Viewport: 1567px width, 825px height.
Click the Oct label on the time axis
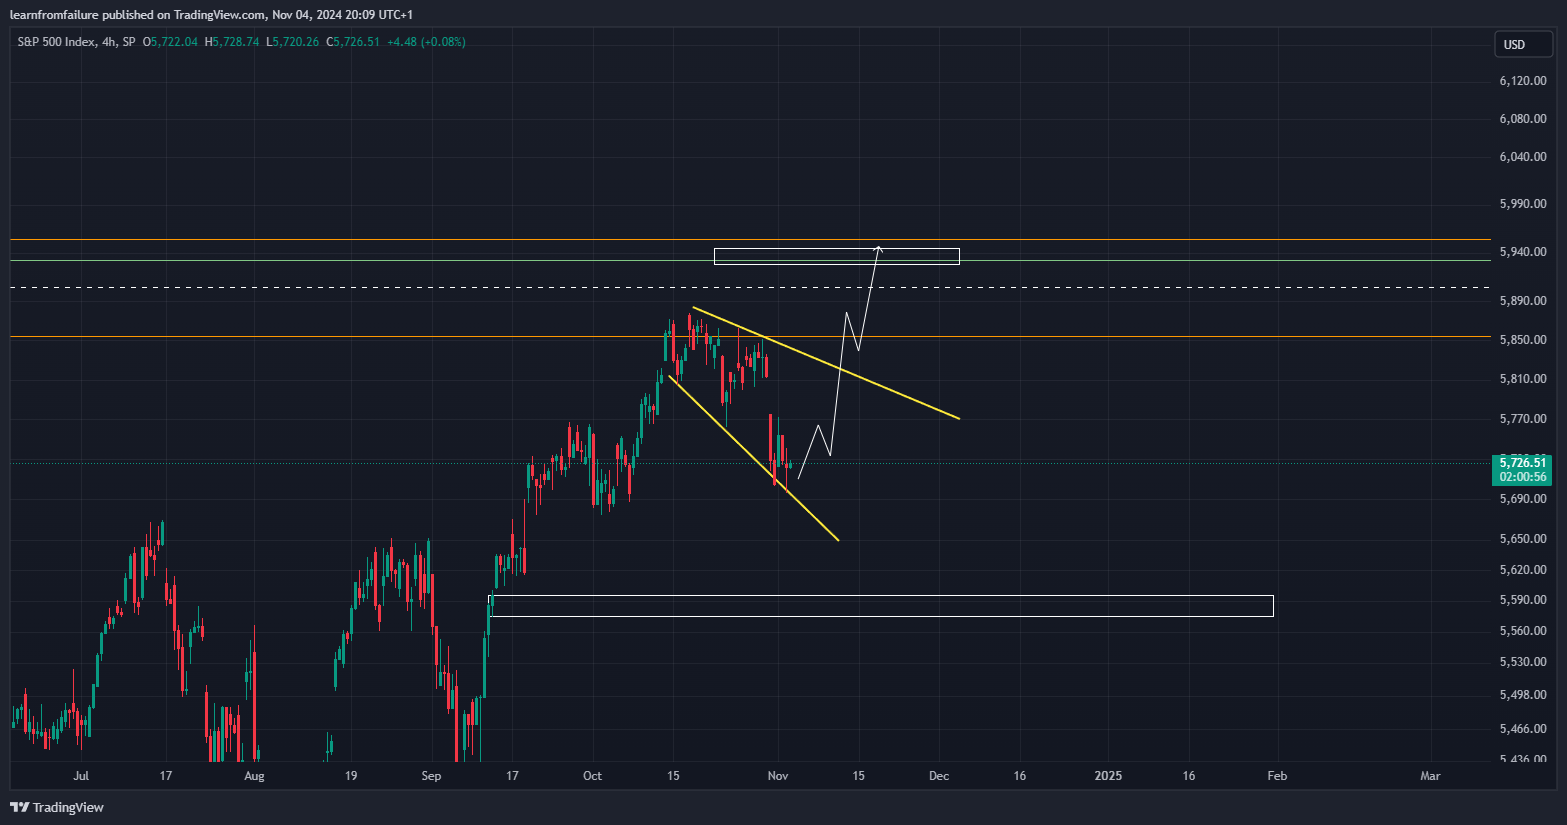point(592,776)
